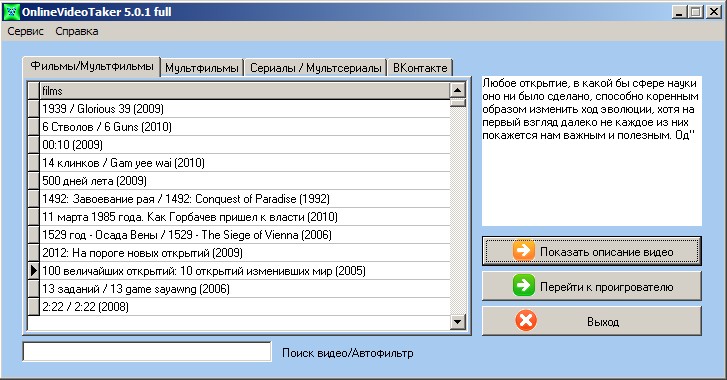Image resolution: width=727 pixels, height=380 pixels.
Task: Click row selector beside 1939 / Glorious 39
Action: [33, 108]
